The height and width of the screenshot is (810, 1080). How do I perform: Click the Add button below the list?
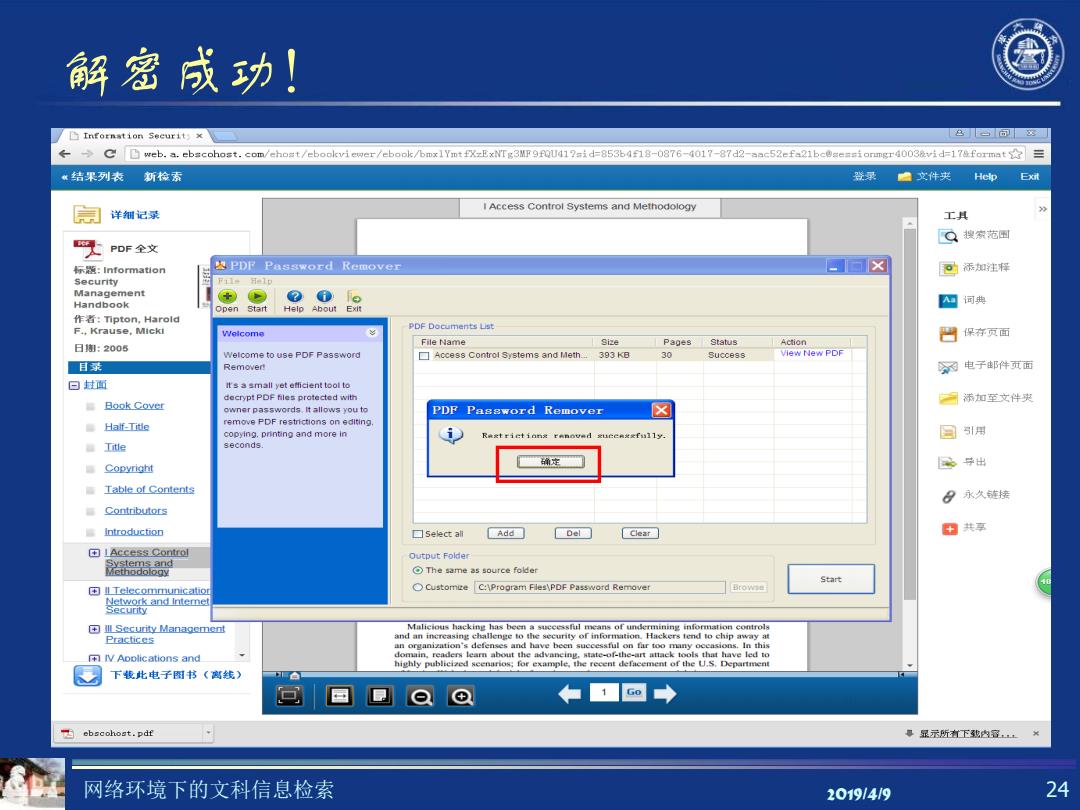click(506, 533)
